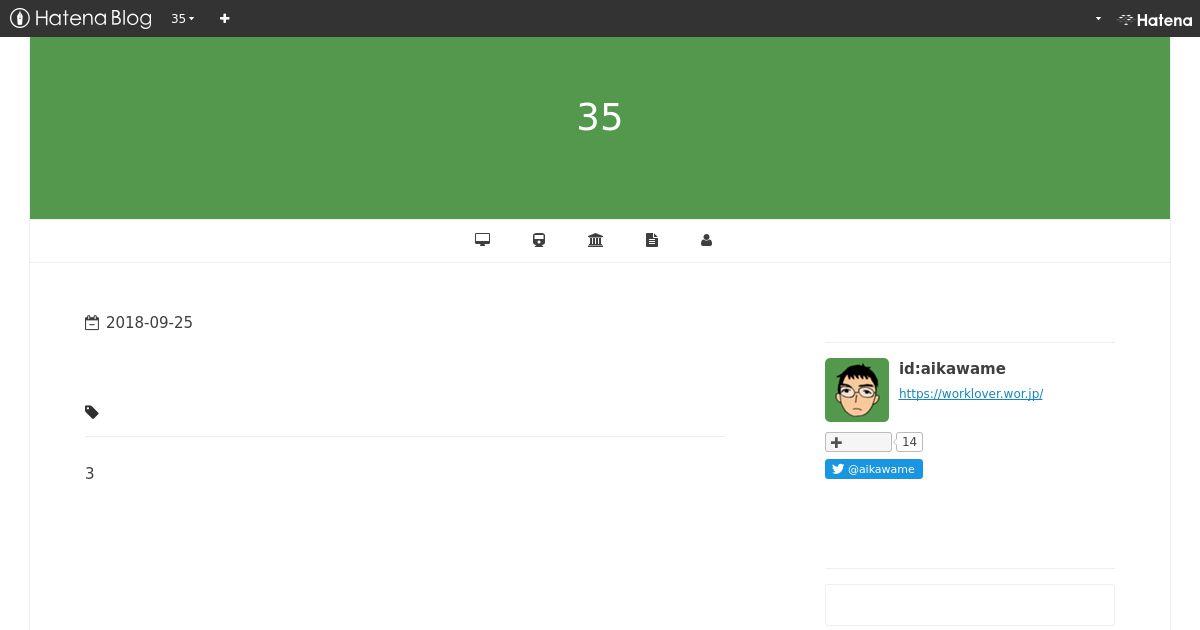Click the aikawame profile avatar image
Viewport: 1200px width, 630px height.
coord(857,390)
